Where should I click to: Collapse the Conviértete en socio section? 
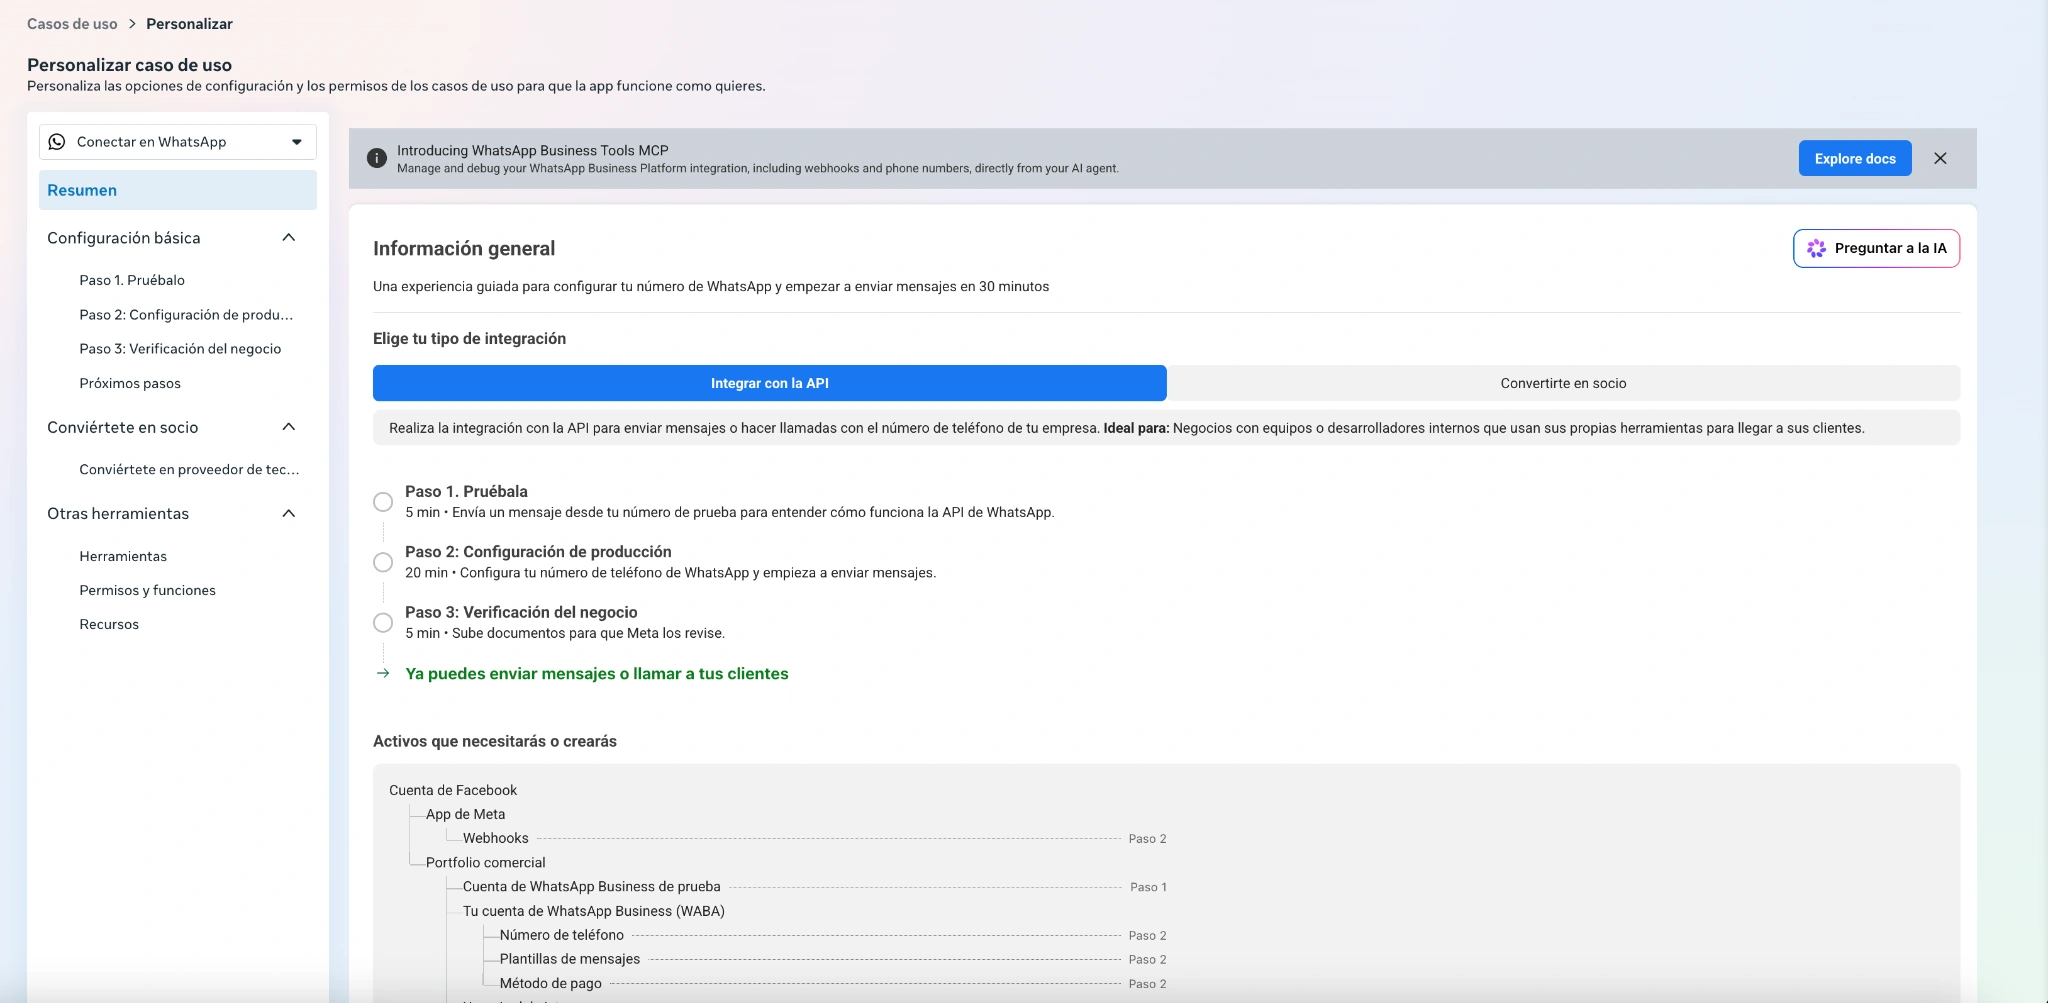(x=289, y=427)
